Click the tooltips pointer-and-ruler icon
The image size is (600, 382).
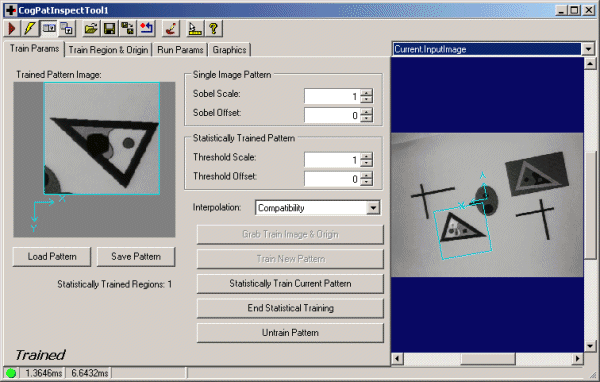point(195,29)
